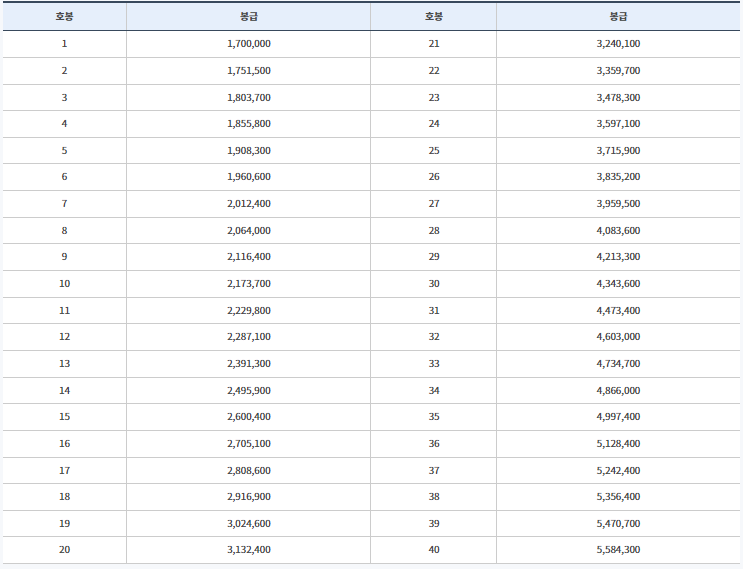The height and width of the screenshot is (569, 743).
Task: Select salary value 5,128,400
Action: tap(618, 444)
